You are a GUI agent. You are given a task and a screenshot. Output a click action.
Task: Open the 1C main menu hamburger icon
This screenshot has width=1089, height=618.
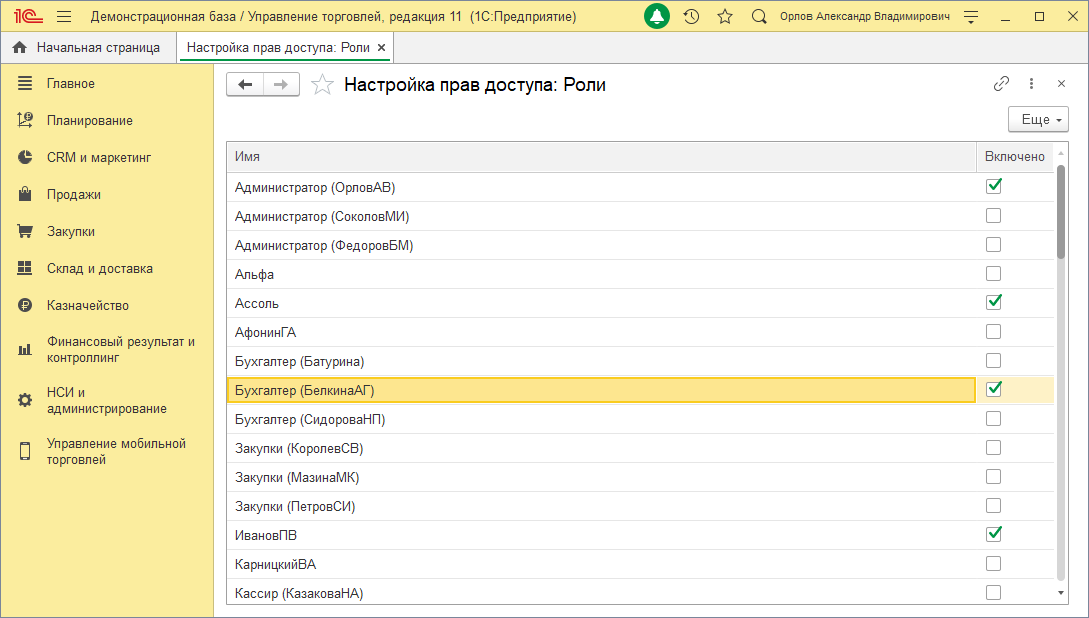point(64,17)
